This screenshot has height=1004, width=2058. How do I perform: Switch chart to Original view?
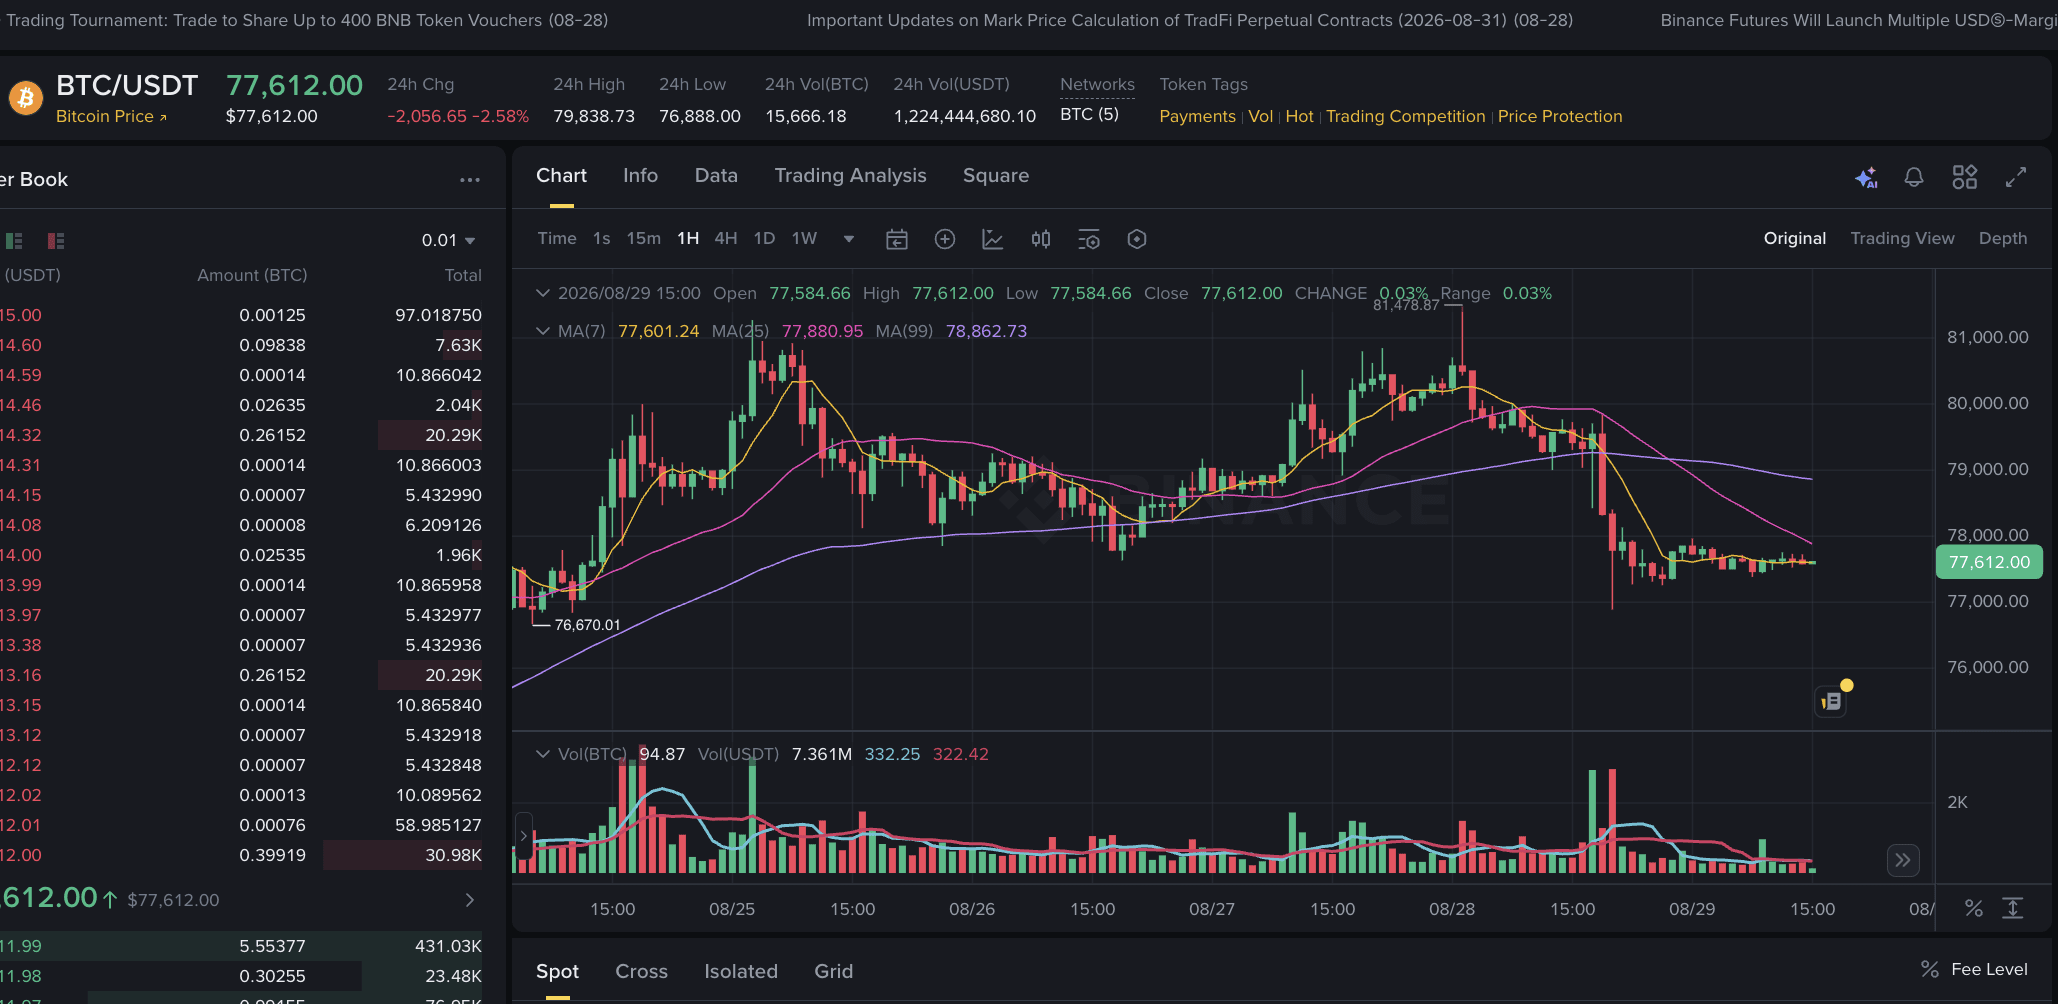(x=1794, y=238)
